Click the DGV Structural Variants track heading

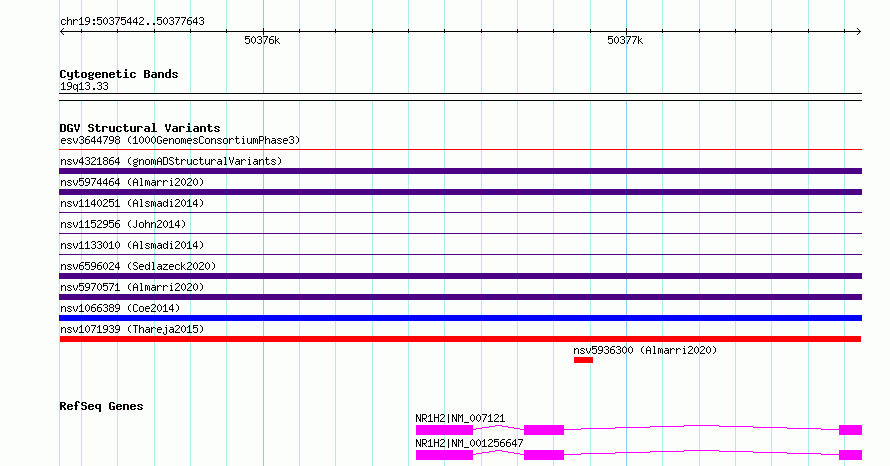[x=140, y=128]
